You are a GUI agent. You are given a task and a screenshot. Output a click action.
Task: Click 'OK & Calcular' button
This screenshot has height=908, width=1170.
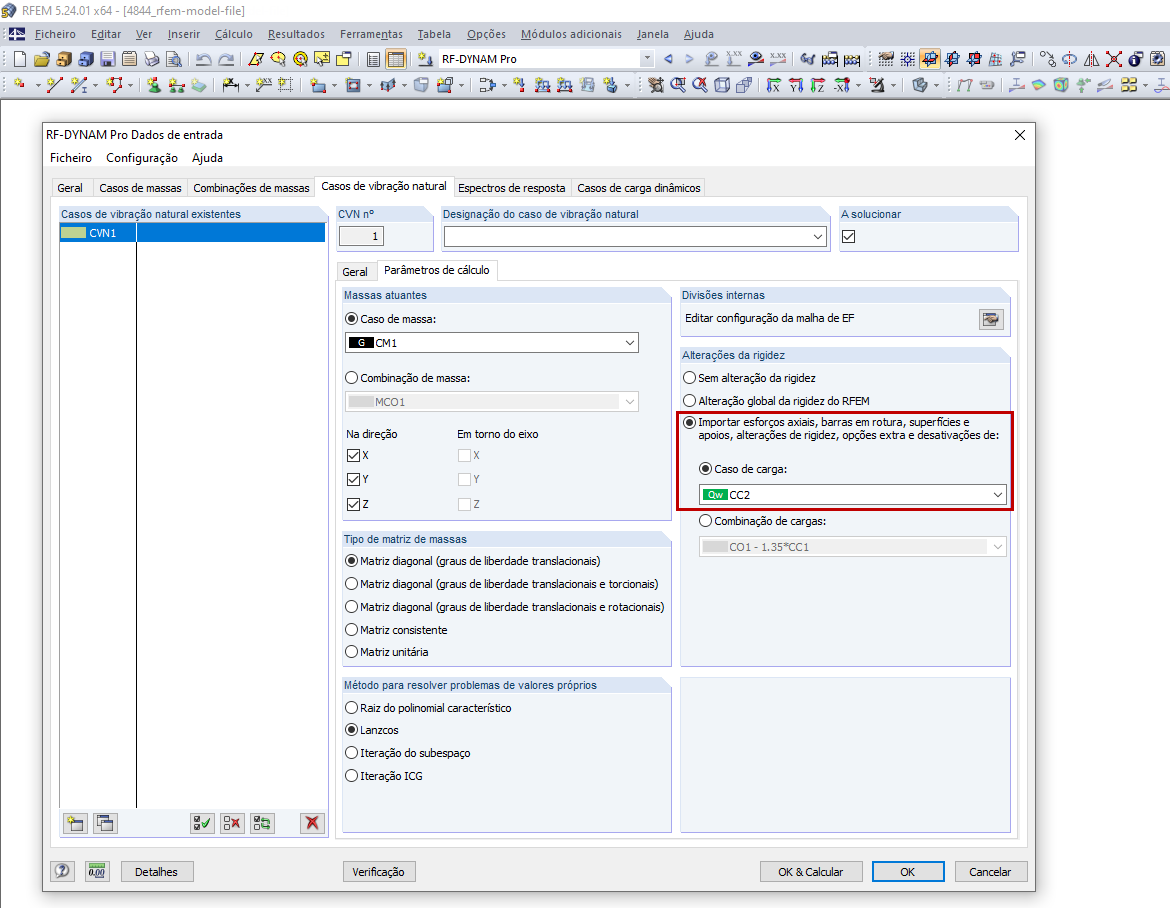coord(811,871)
